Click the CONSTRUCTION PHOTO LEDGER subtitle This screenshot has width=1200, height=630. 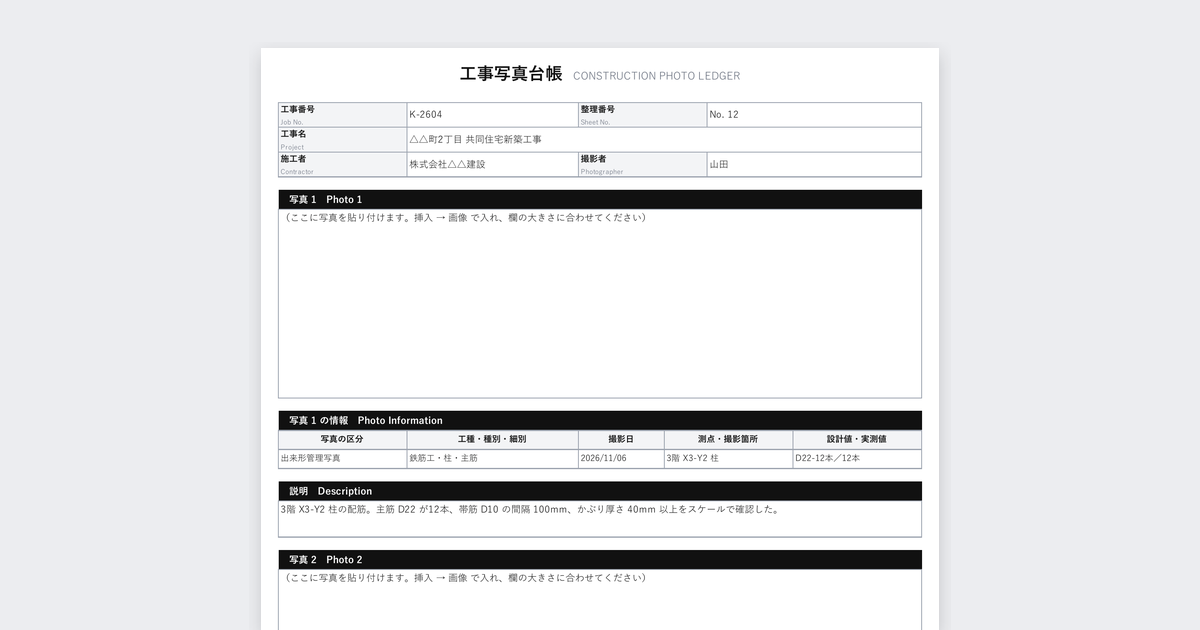[657, 76]
